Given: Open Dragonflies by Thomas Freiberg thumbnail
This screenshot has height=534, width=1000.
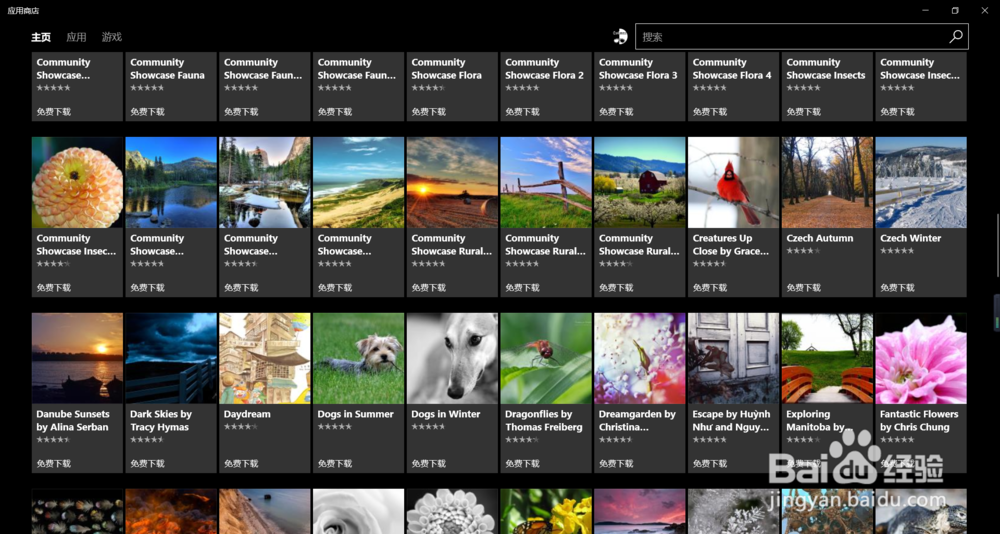Looking at the screenshot, I should coord(546,359).
